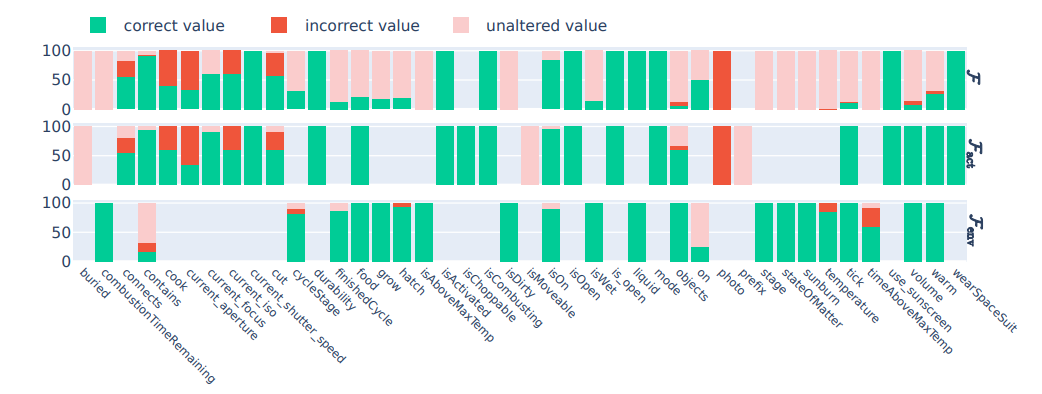Click the 'correct value' legend label

click(x=174, y=26)
